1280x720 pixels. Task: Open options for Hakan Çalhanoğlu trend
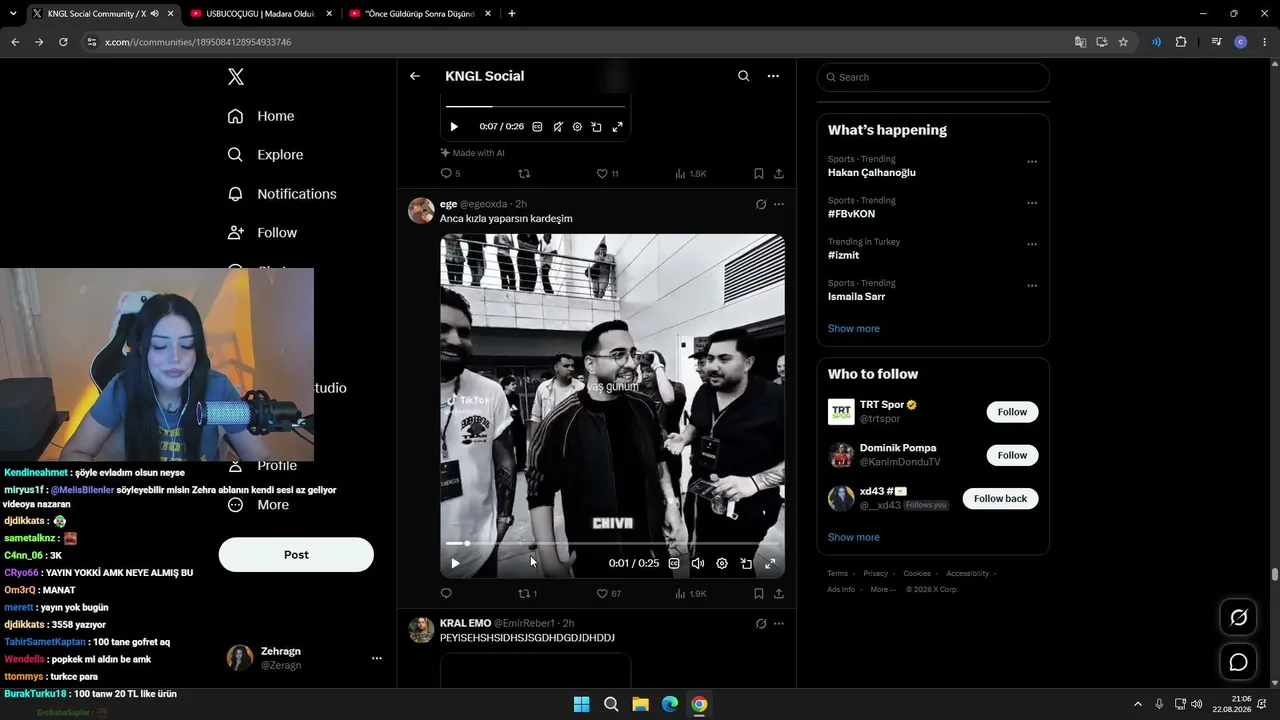tap(1032, 162)
